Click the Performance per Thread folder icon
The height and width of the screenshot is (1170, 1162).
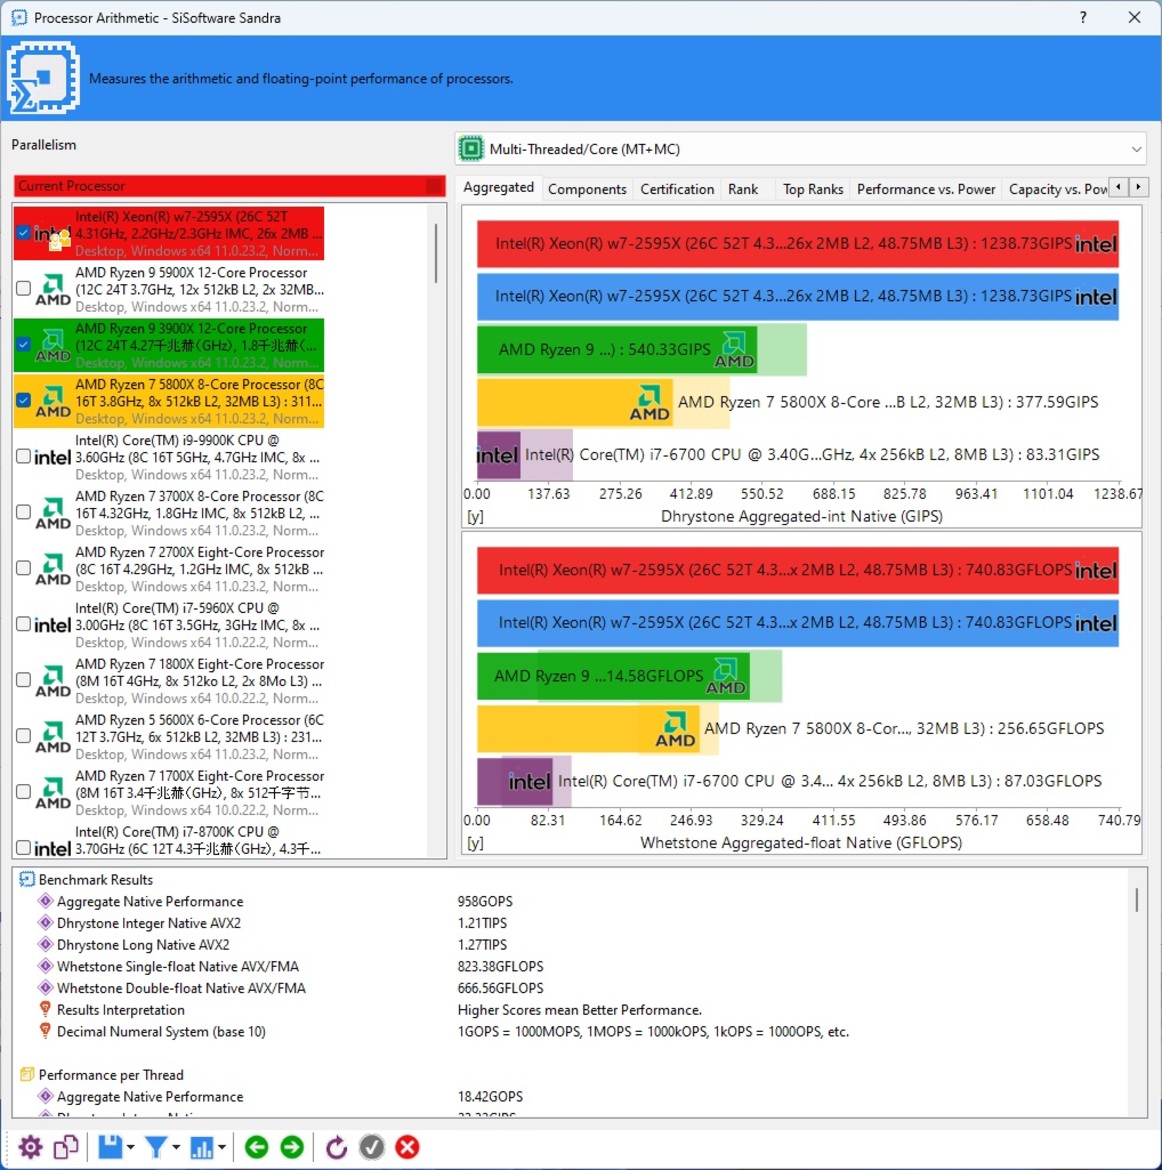[27, 1074]
